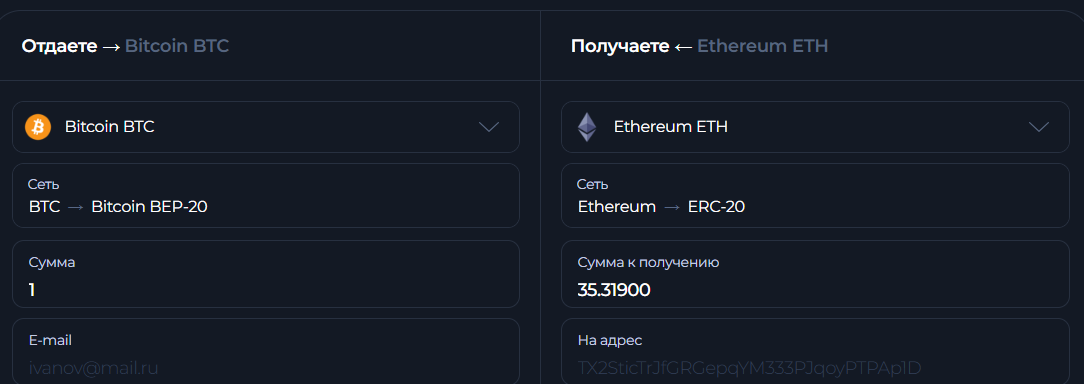Click the Ethereum diamond logo icon
Viewport: 1084px width, 384px height.
pyautogui.click(x=587, y=127)
